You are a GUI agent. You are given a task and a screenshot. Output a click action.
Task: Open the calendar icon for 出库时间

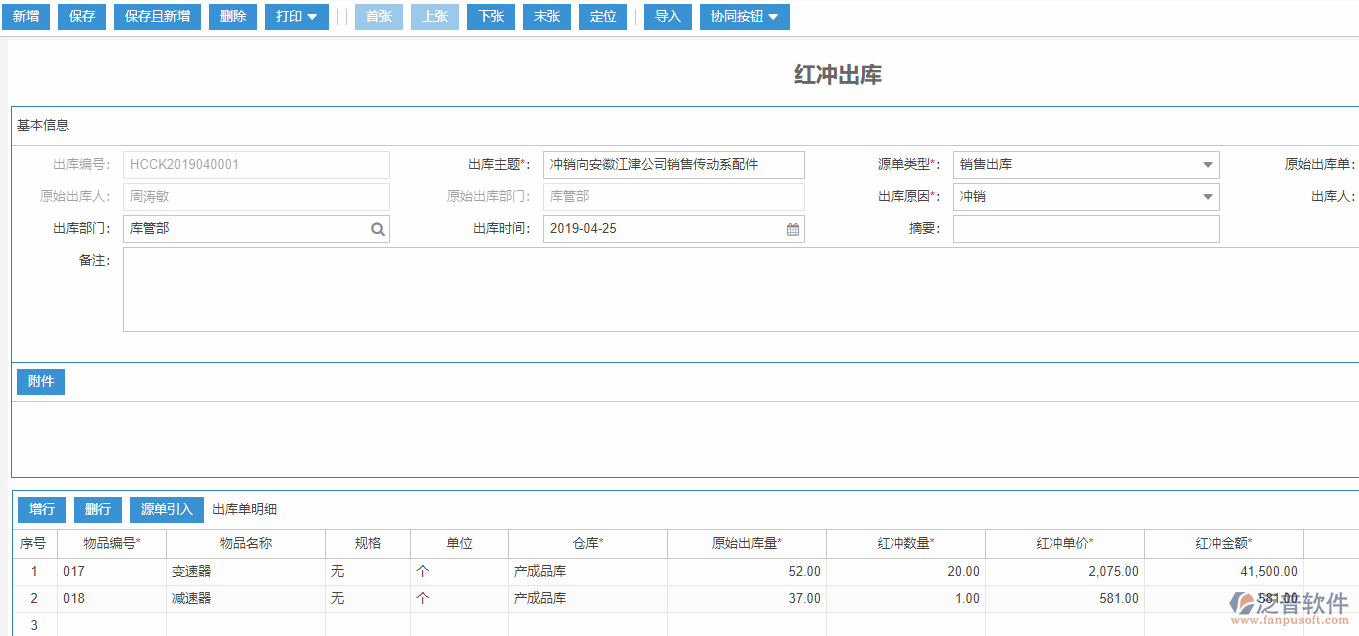(x=792, y=229)
